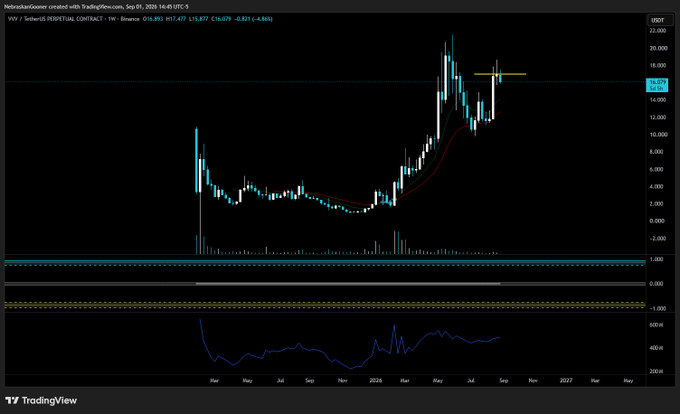Select the yellow horizontal resistance line
Viewport: 680px width, 414px height.
[500, 74]
